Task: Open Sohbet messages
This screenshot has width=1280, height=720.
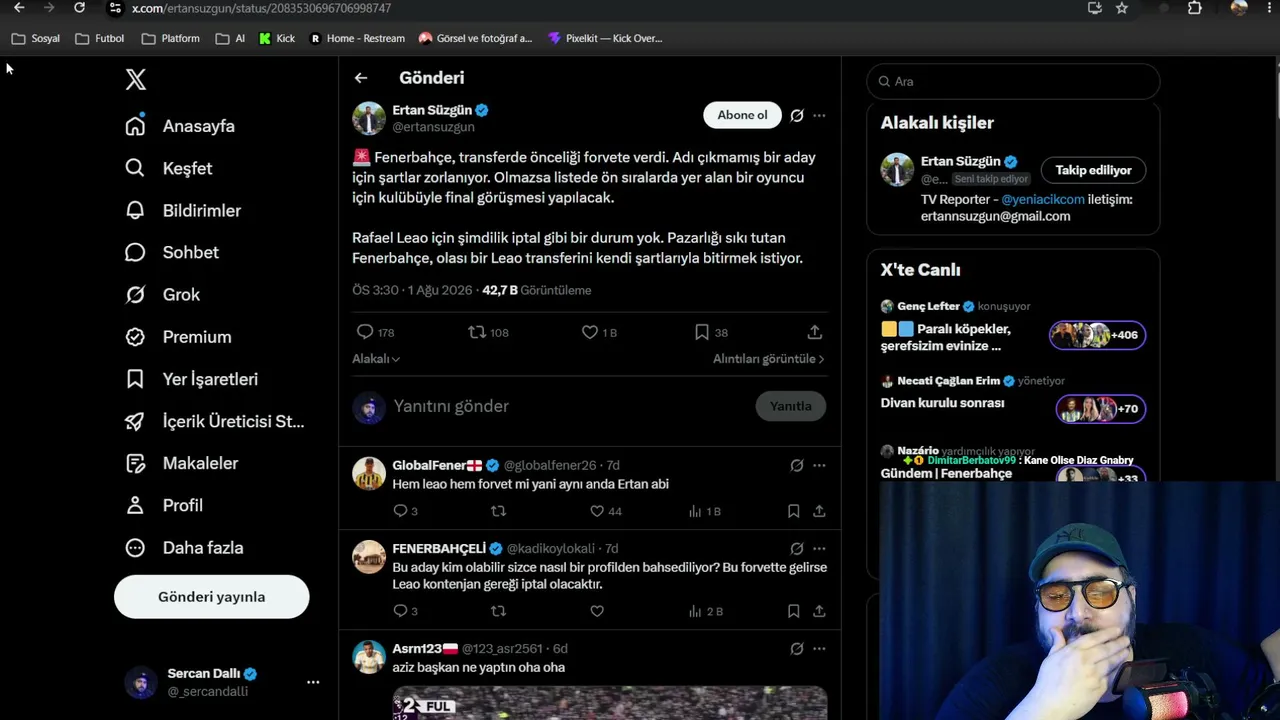Action: tap(172, 252)
